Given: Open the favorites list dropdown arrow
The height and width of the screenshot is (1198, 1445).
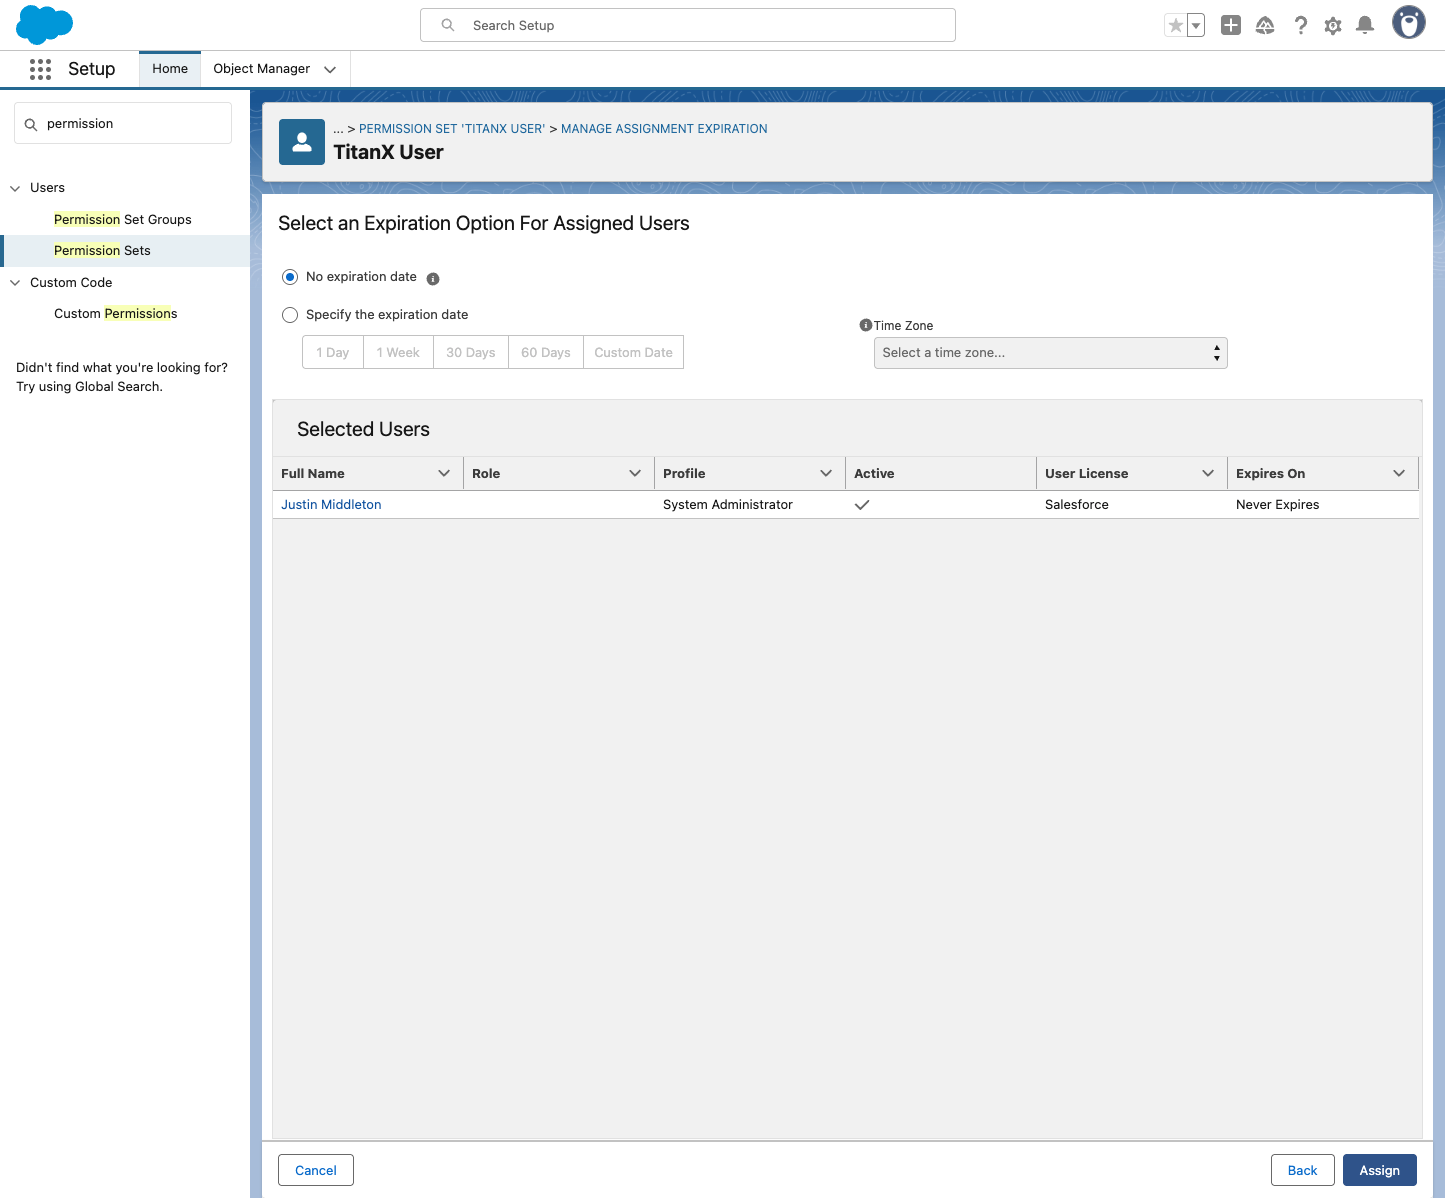Looking at the screenshot, I should click(x=1196, y=25).
